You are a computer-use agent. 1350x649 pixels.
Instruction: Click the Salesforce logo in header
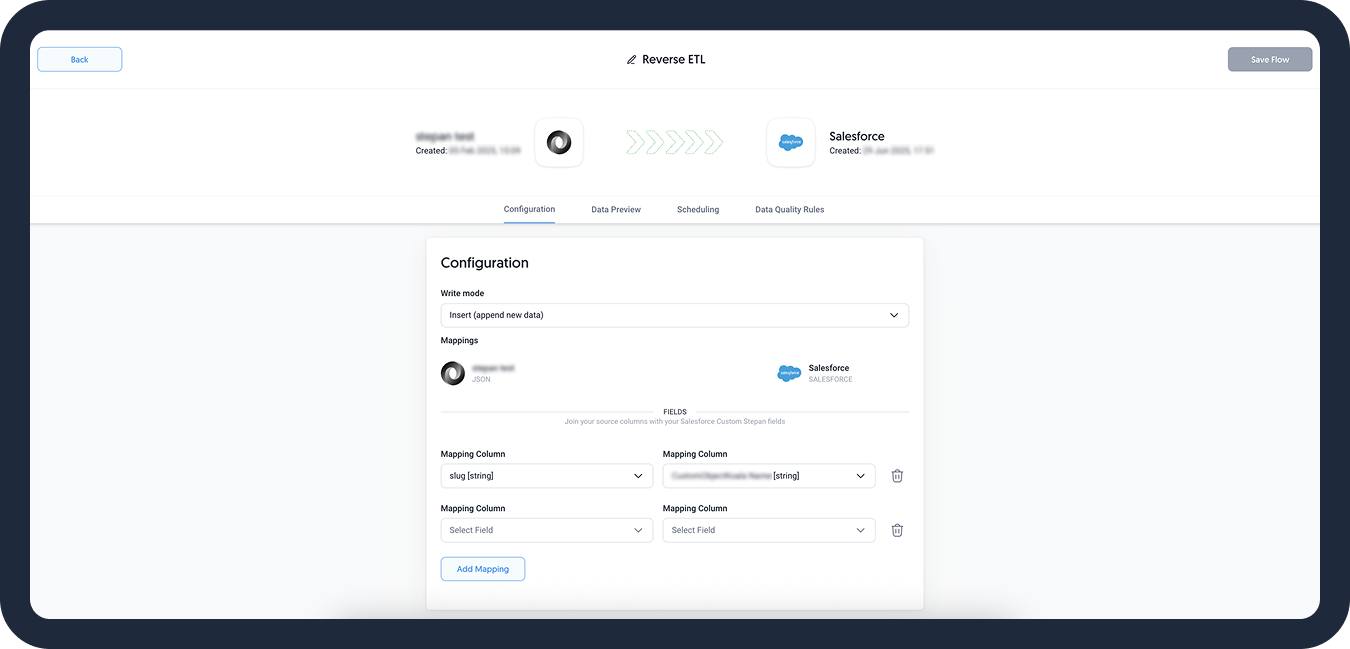click(x=791, y=143)
